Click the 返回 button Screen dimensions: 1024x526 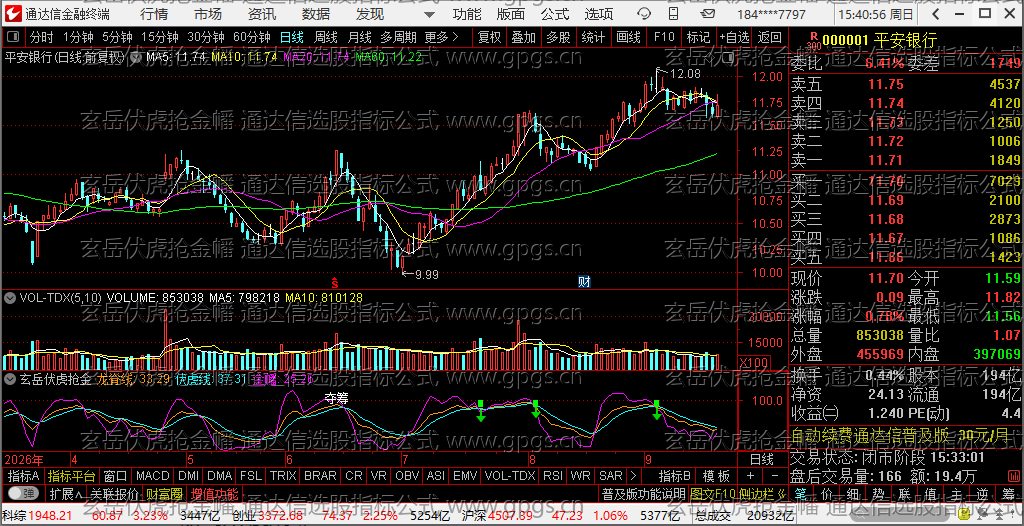click(769, 37)
